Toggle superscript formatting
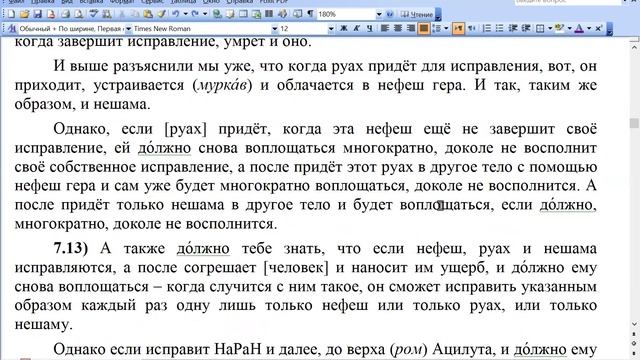Screen dimensions: 640x360 (x=598, y=29)
